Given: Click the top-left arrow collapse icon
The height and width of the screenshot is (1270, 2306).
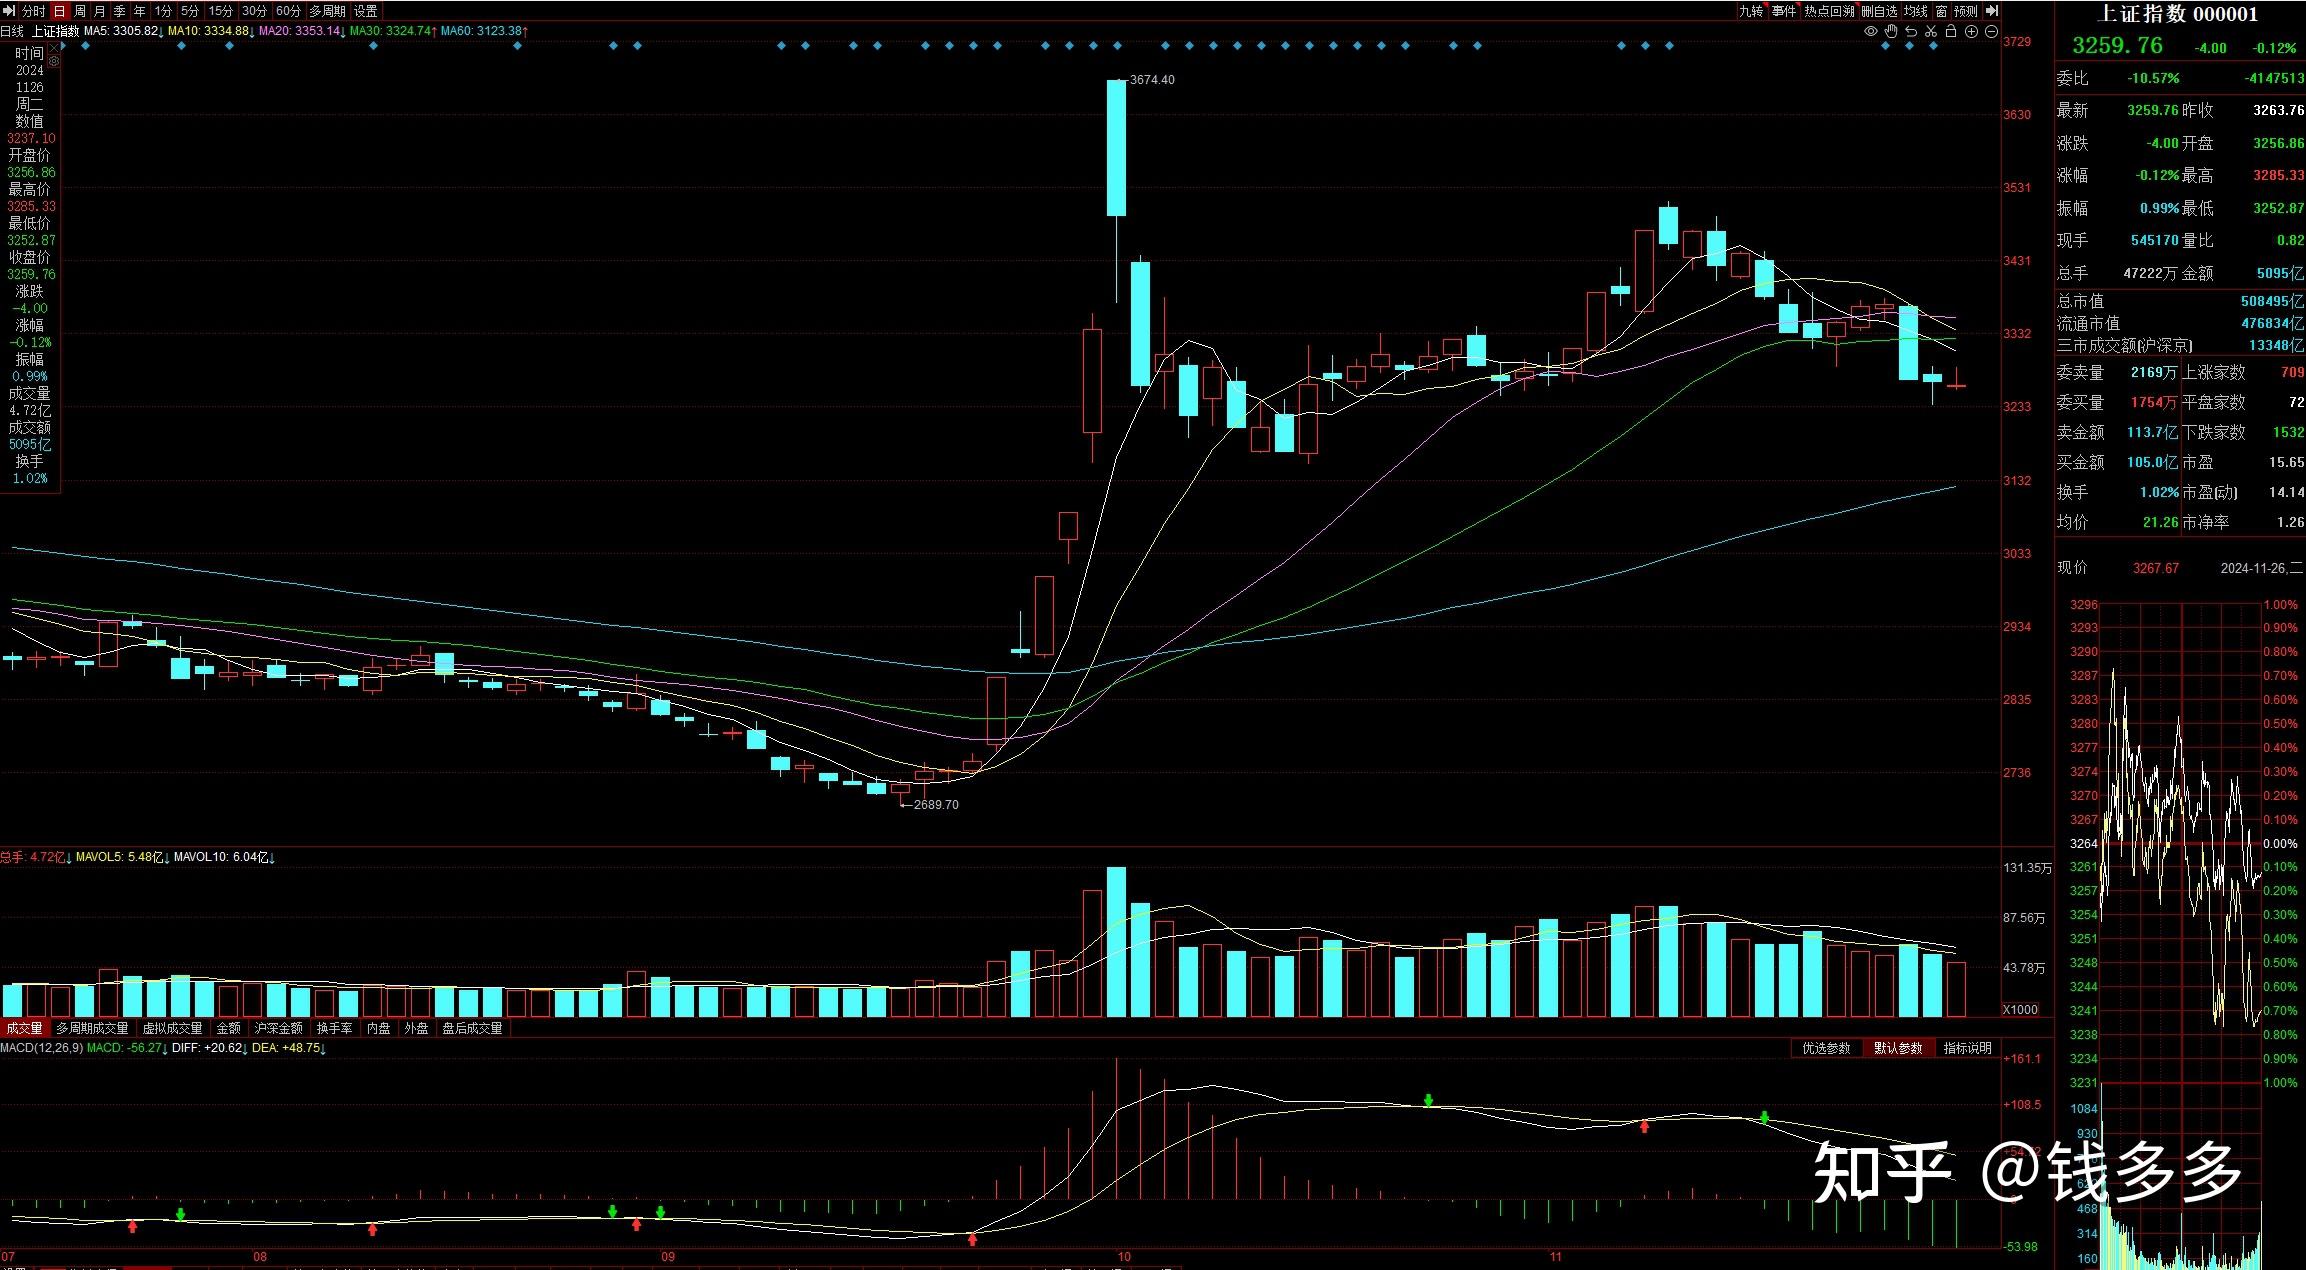Looking at the screenshot, I should 9,11.
